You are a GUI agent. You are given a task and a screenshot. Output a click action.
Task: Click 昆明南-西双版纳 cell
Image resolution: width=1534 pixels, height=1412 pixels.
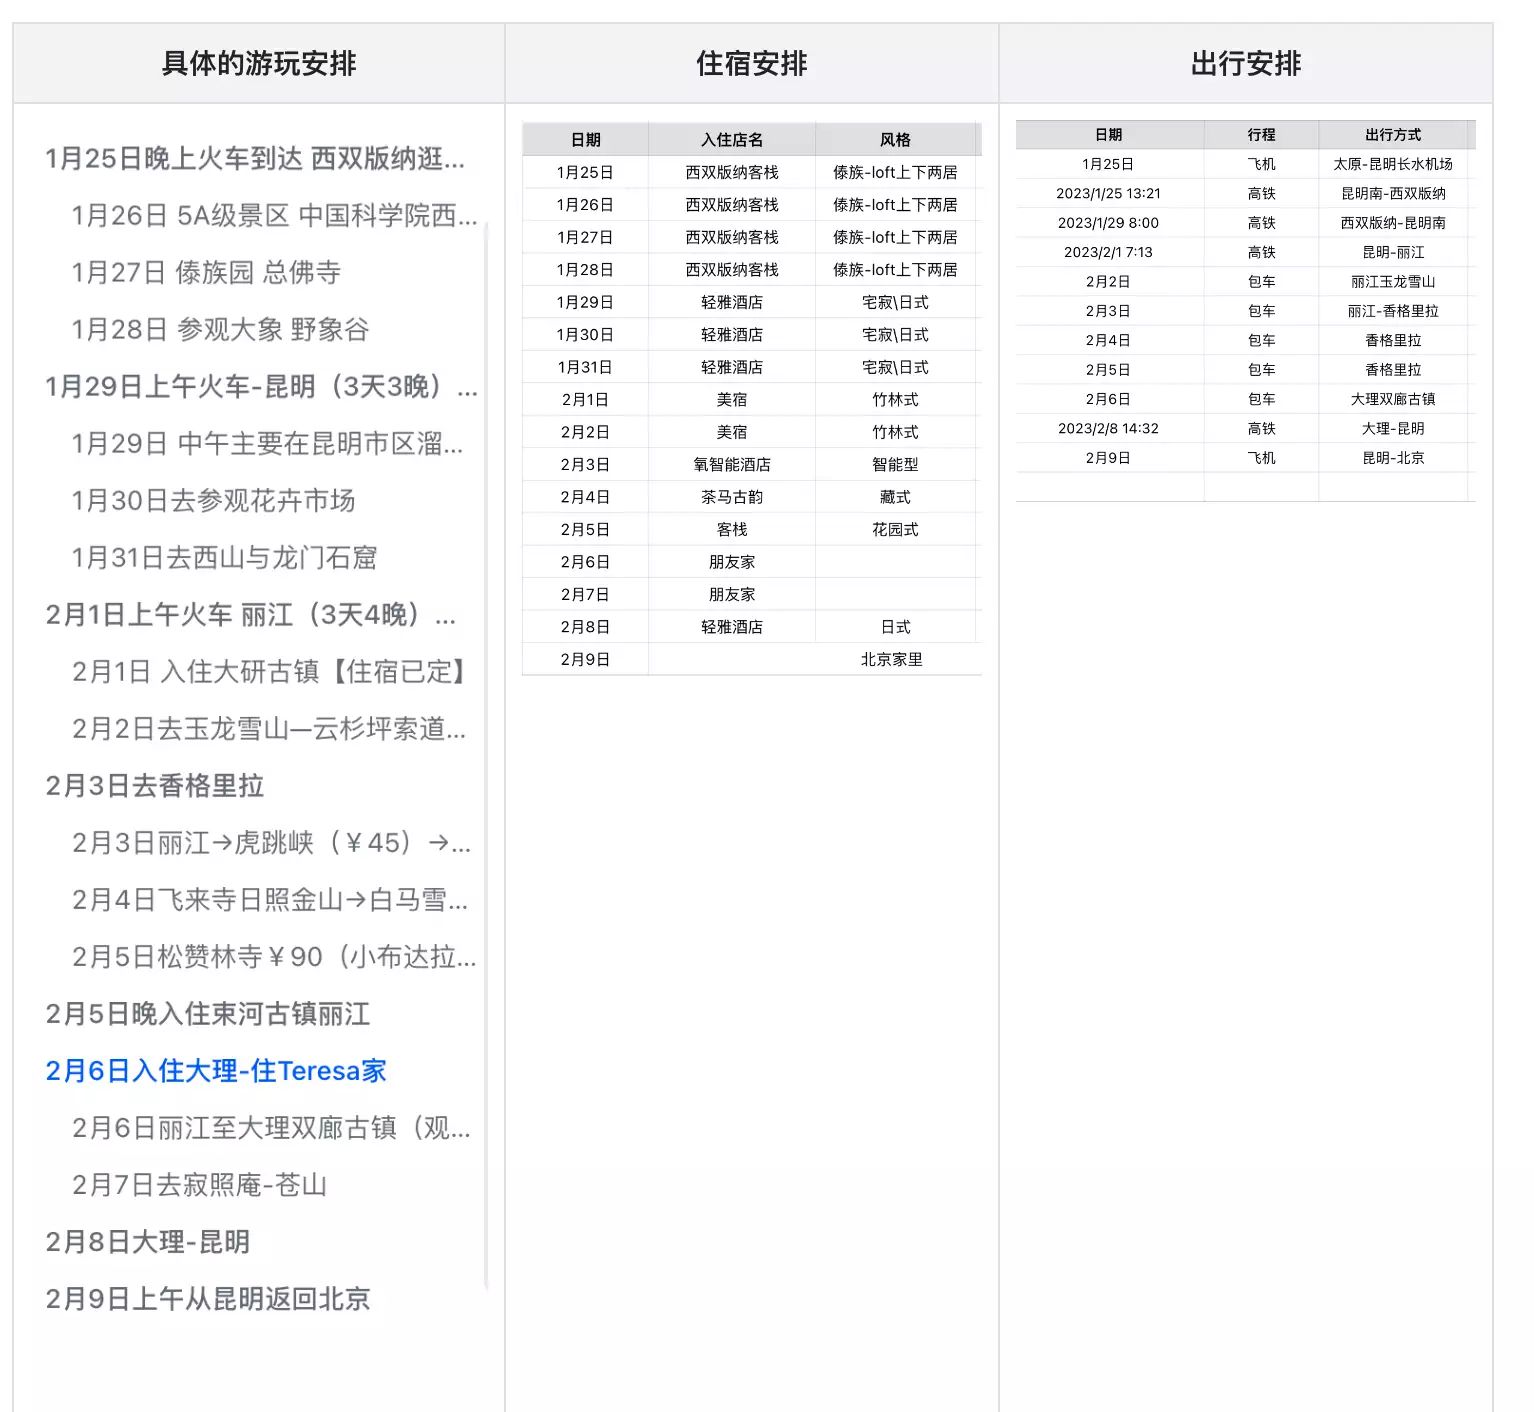(1393, 193)
